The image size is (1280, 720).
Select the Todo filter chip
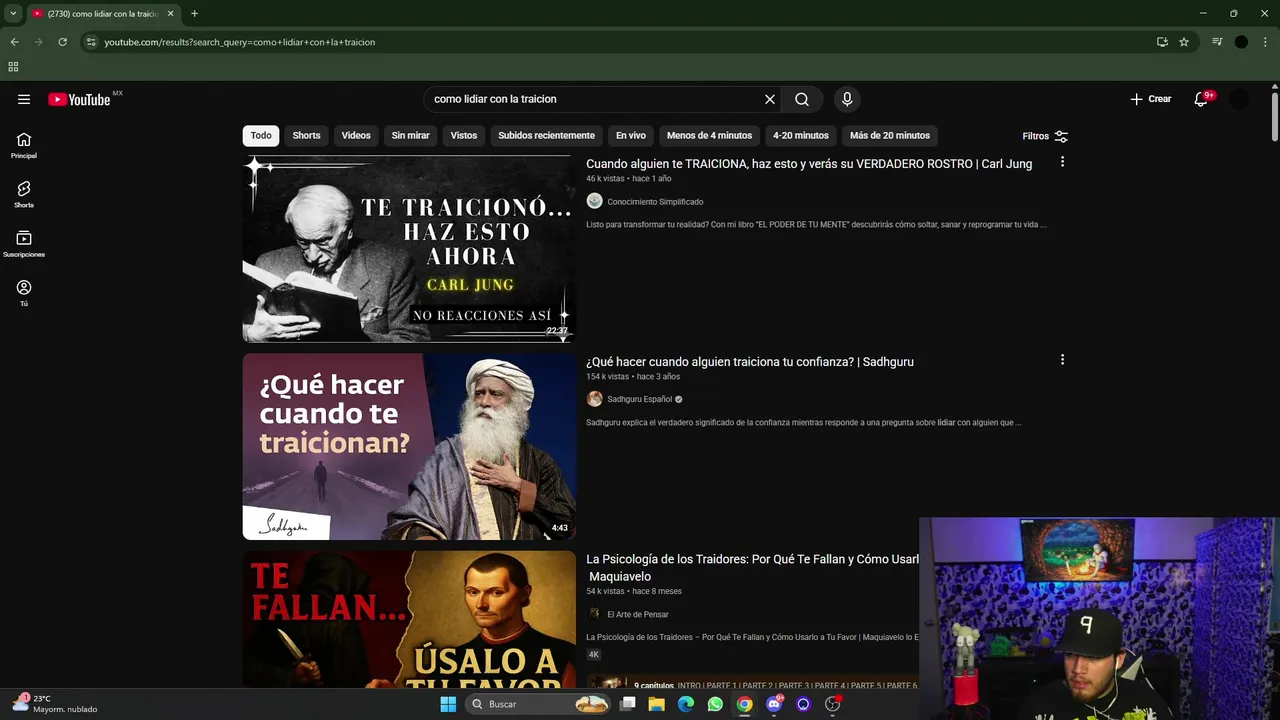tap(261, 135)
